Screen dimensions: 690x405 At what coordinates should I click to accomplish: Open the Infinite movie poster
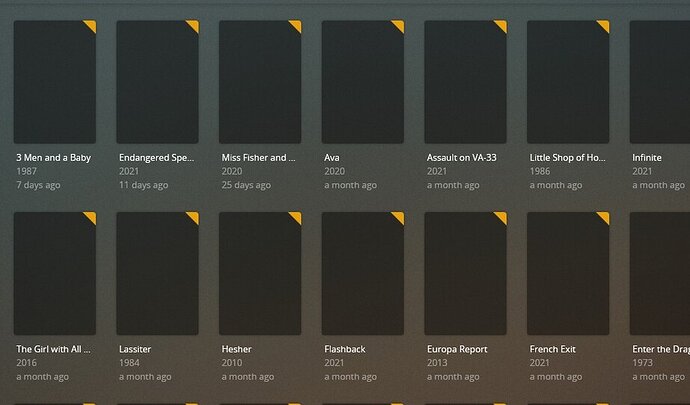tap(660, 82)
